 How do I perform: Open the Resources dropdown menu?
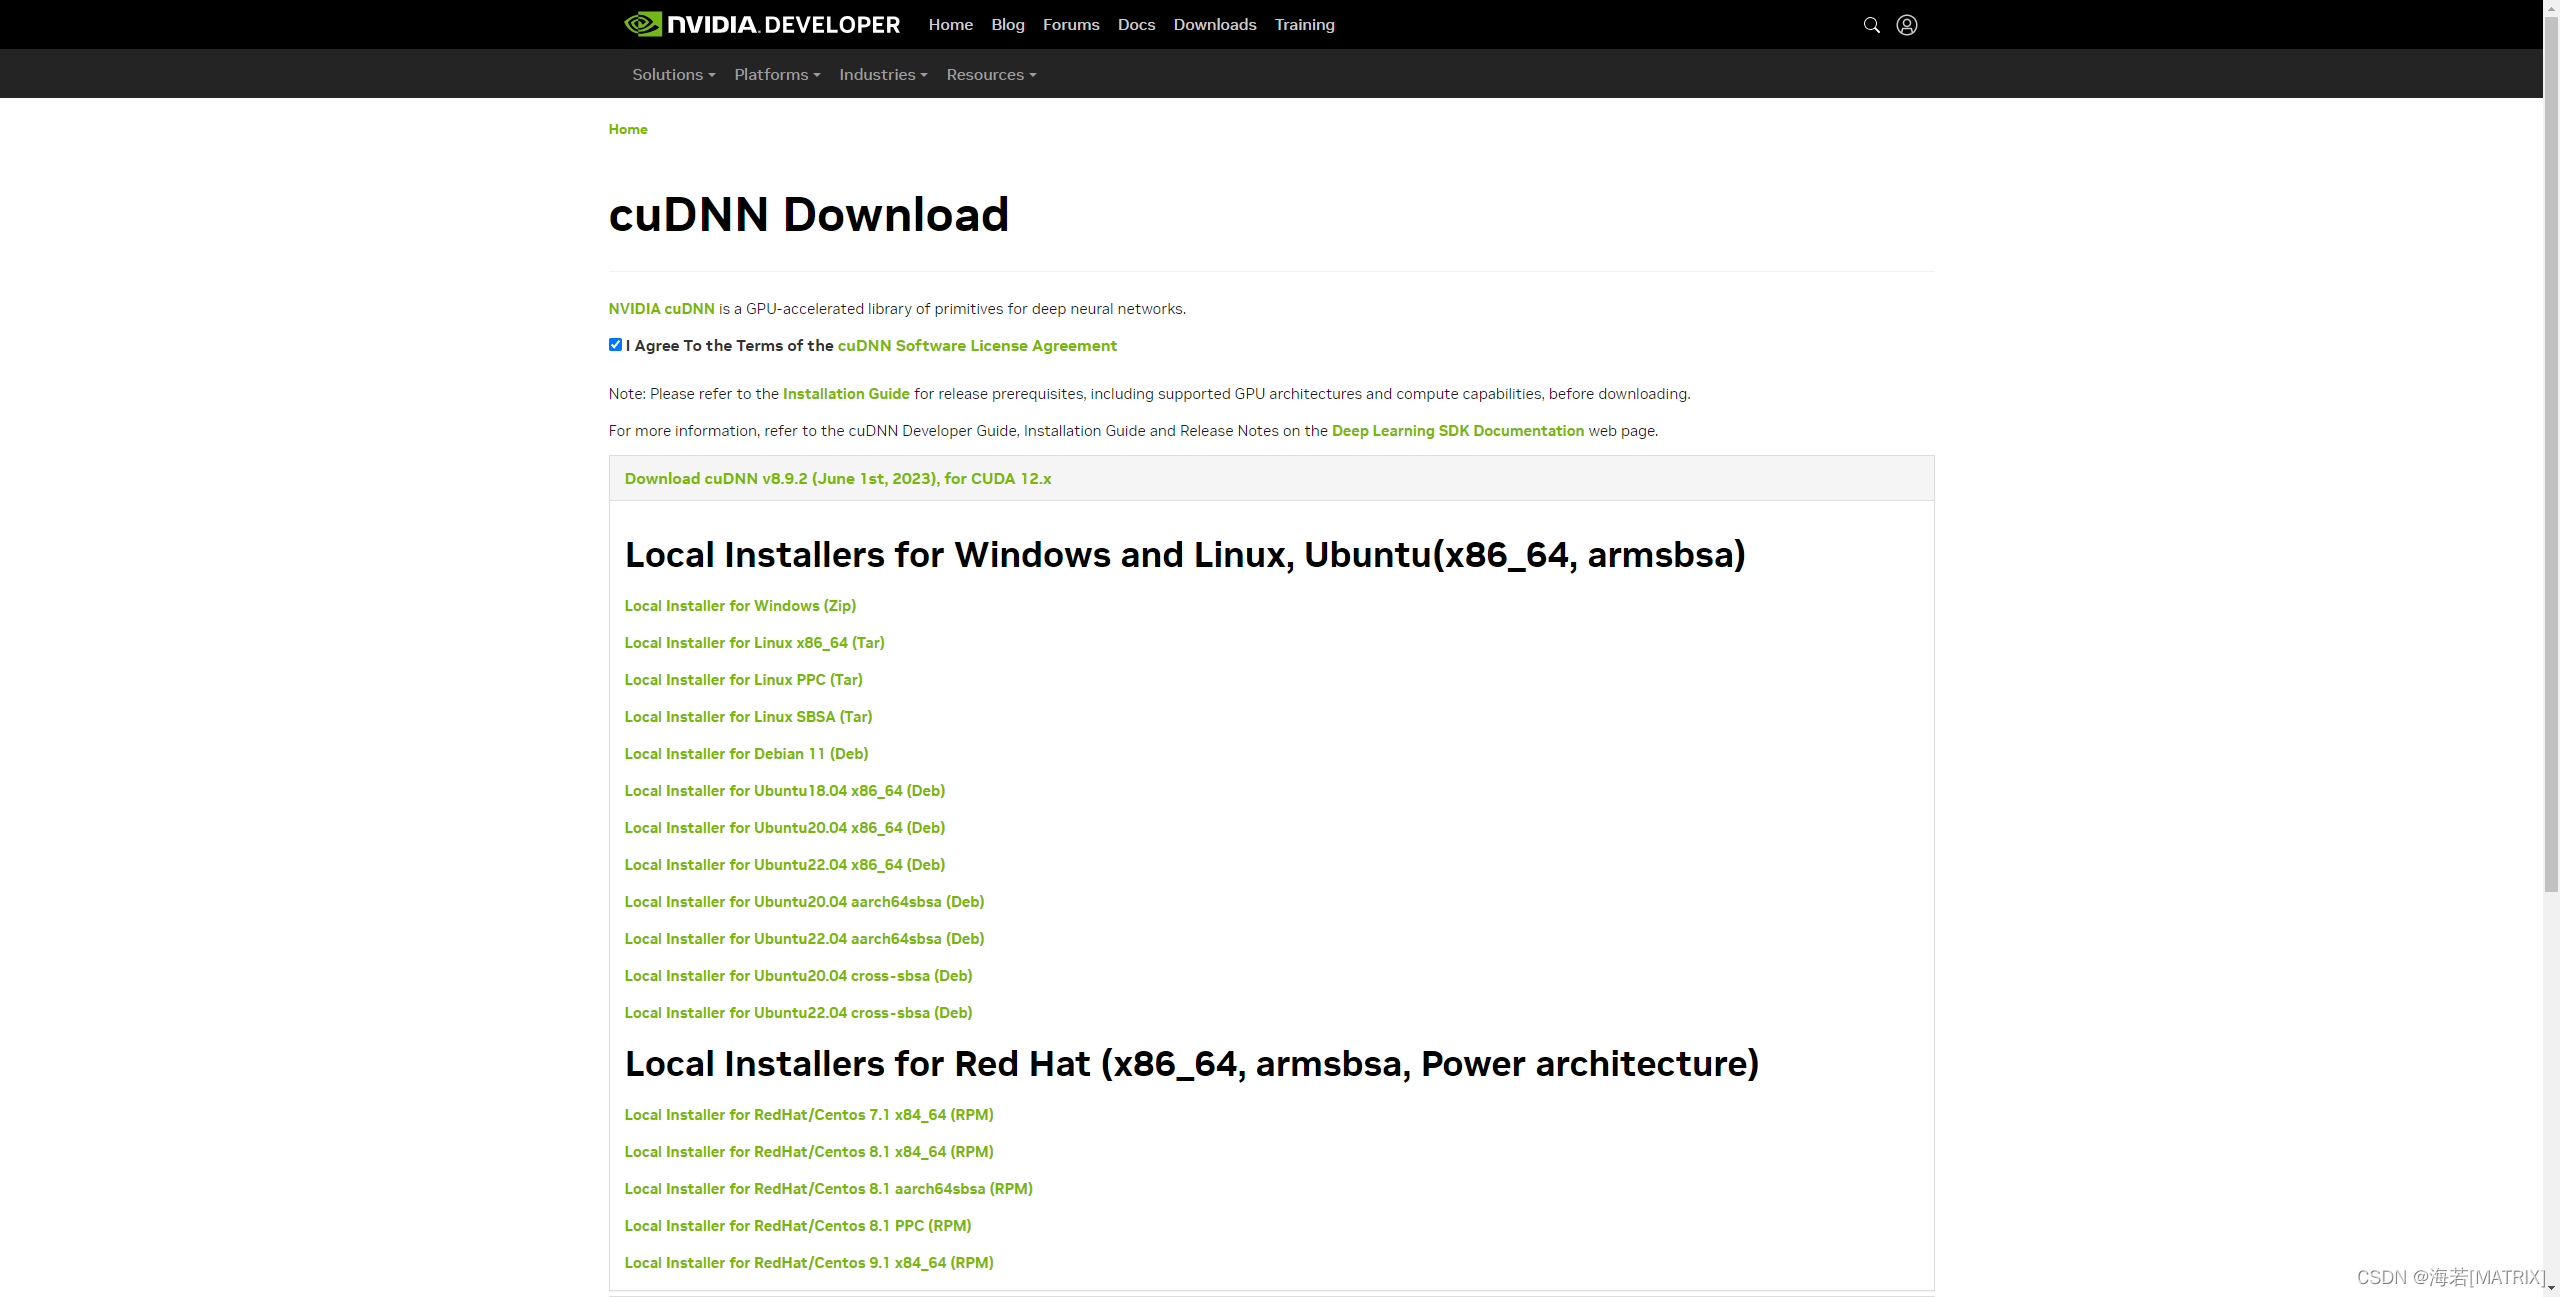tap(991, 75)
